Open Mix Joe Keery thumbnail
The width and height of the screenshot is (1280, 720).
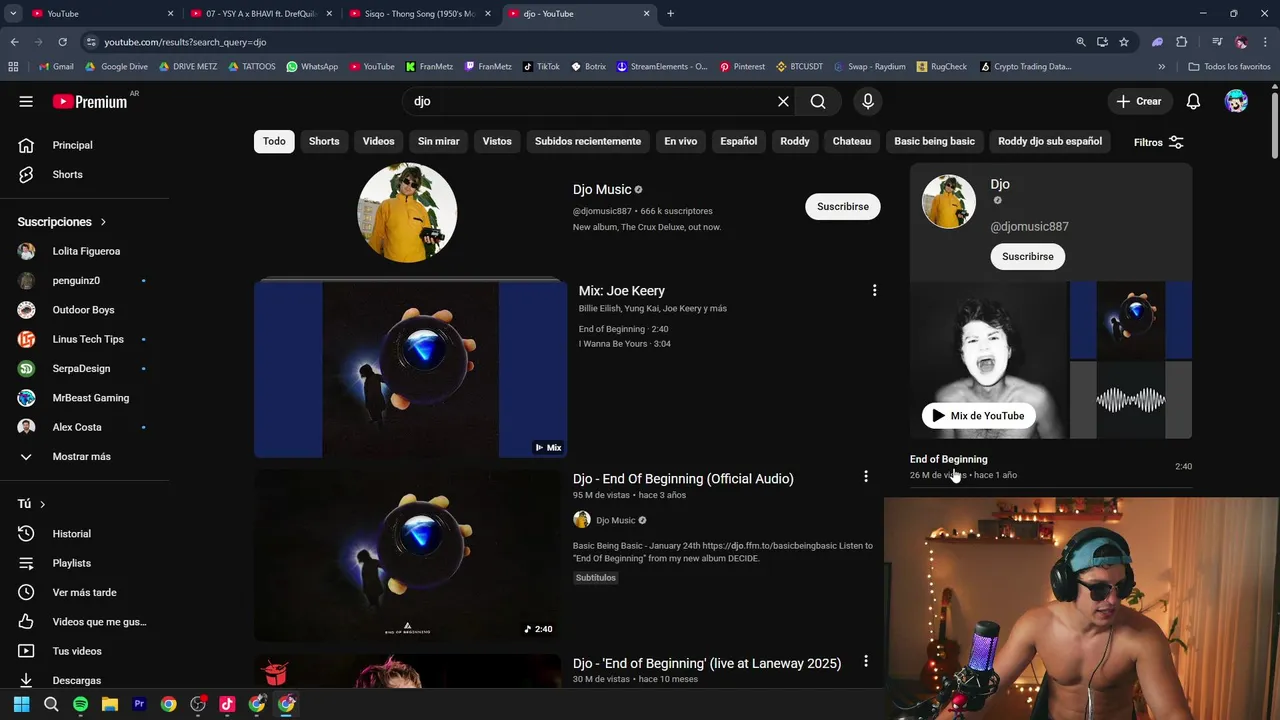pos(410,369)
